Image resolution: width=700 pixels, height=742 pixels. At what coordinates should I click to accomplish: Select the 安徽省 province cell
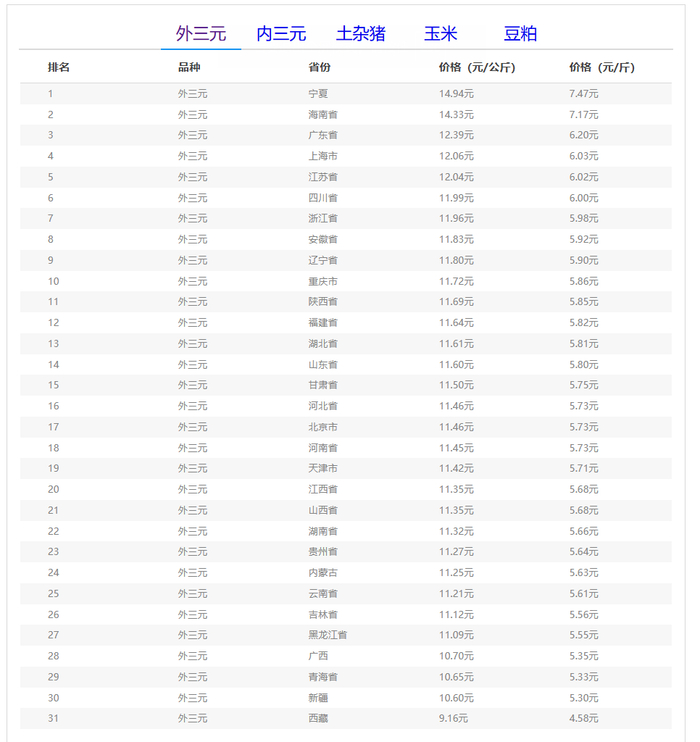(x=323, y=239)
